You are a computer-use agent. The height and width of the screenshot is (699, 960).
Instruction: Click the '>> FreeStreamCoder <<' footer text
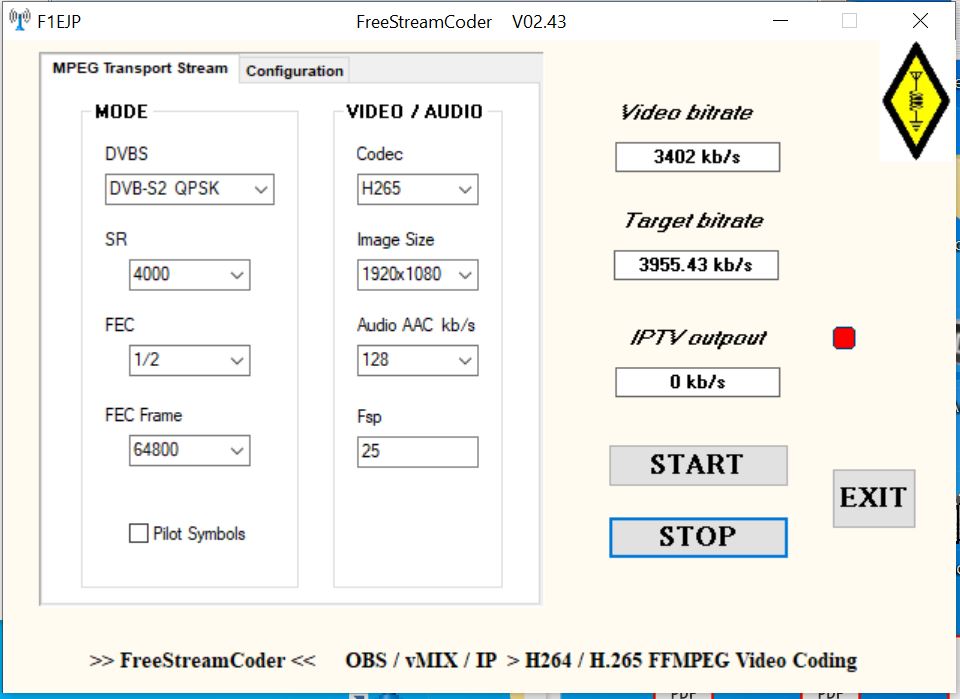point(202,660)
